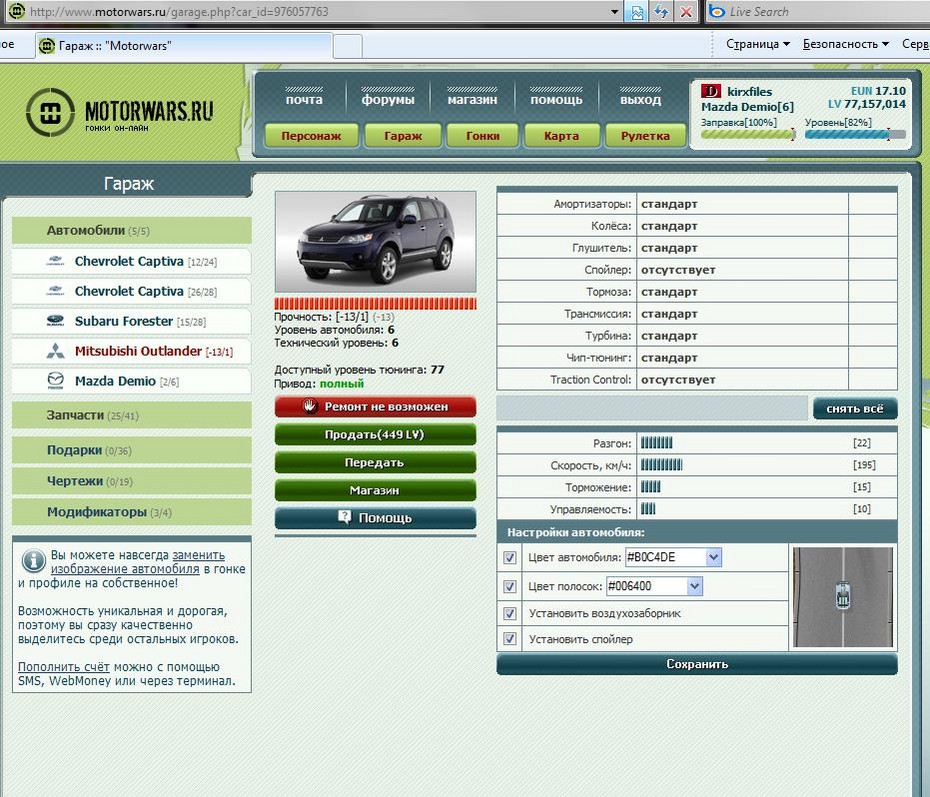
Task: Click the site favicon in the address bar
Action: (17, 11)
